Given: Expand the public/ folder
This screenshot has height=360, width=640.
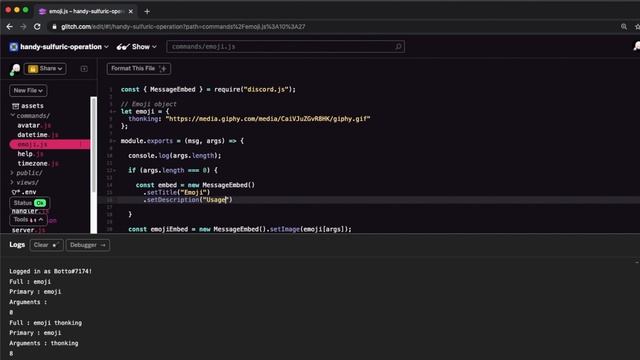Looking at the screenshot, I should [x=27, y=173].
